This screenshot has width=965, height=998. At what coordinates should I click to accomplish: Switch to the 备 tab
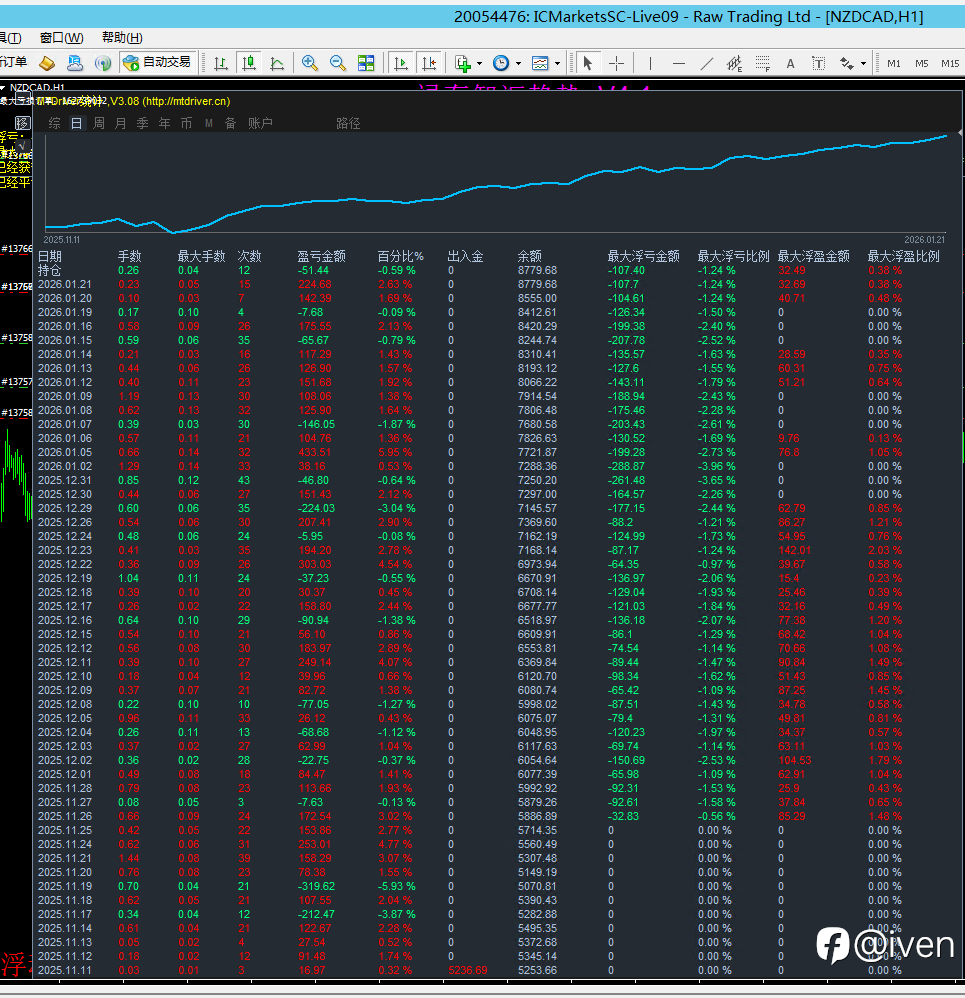click(x=230, y=123)
